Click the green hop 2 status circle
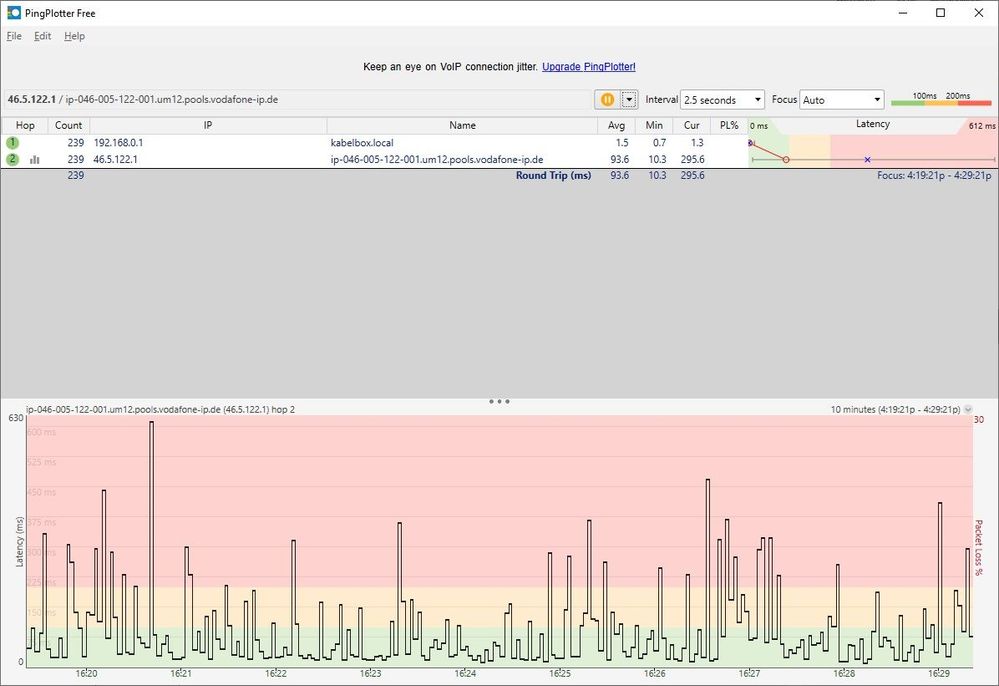 pos(12,159)
